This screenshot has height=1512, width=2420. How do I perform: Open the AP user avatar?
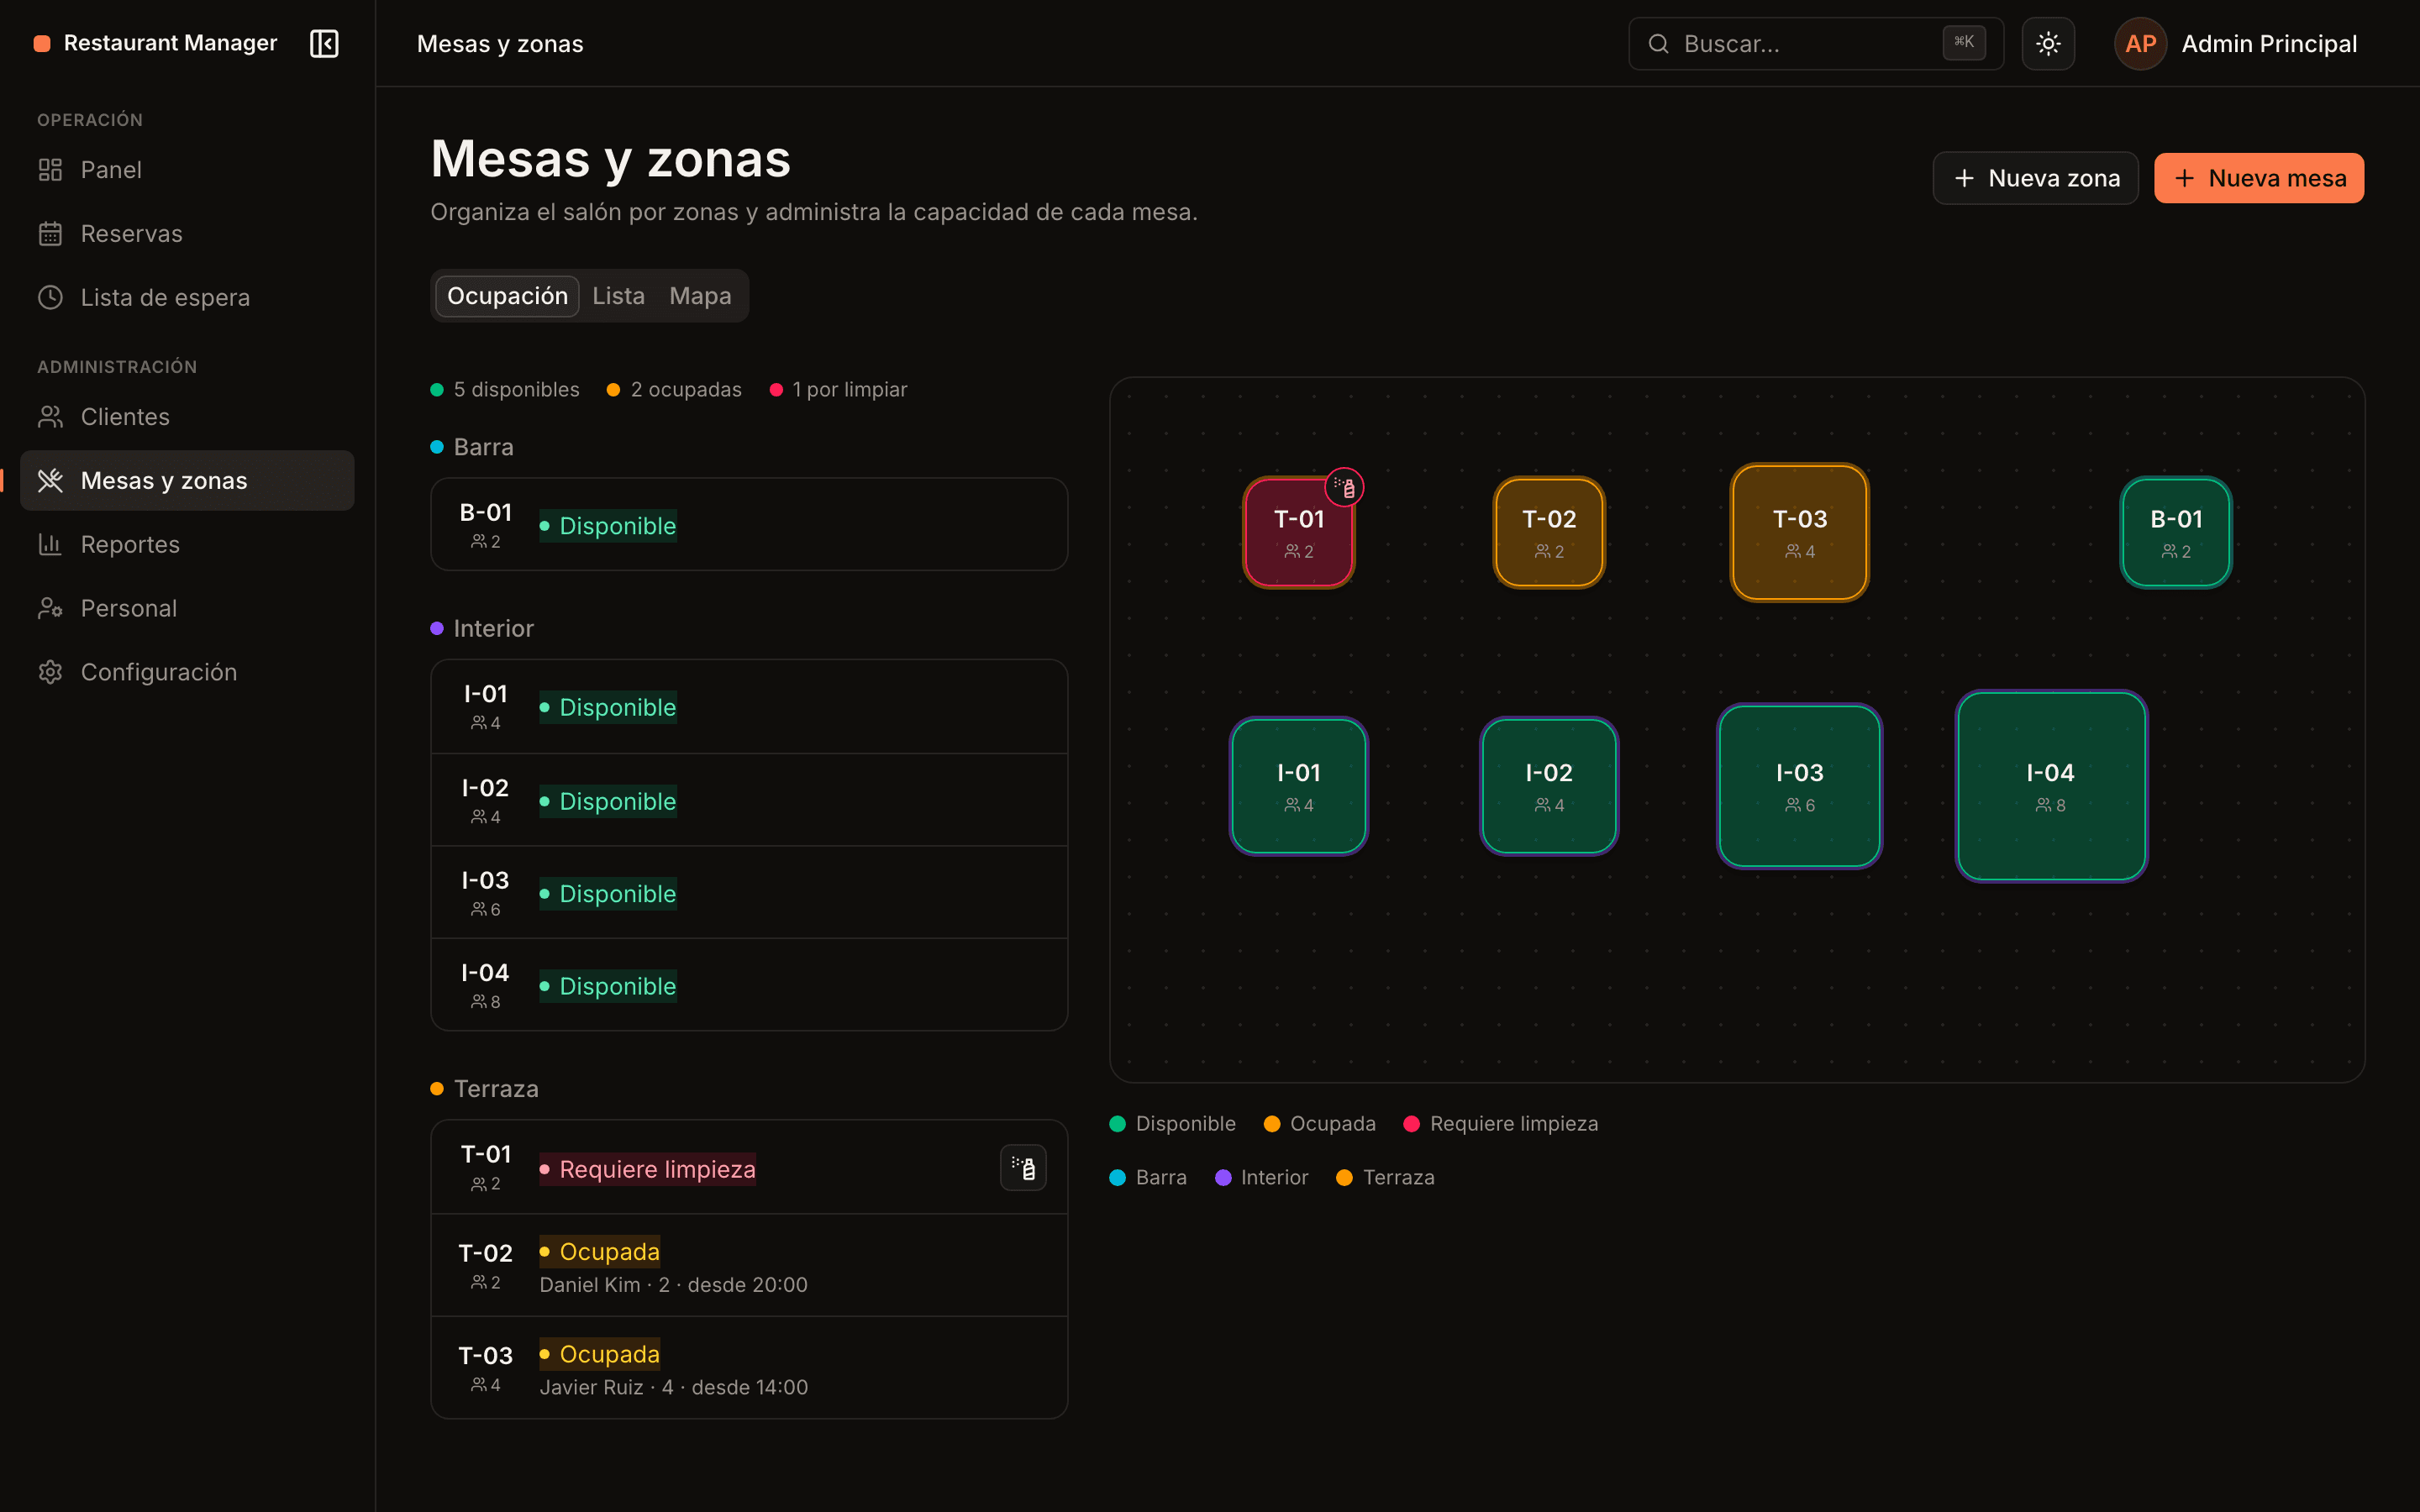click(x=2140, y=44)
